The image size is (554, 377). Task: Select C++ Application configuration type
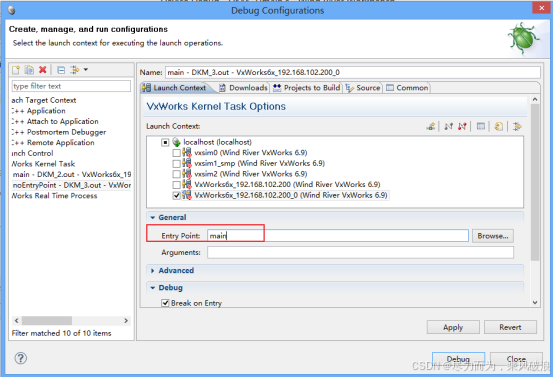click(39, 111)
